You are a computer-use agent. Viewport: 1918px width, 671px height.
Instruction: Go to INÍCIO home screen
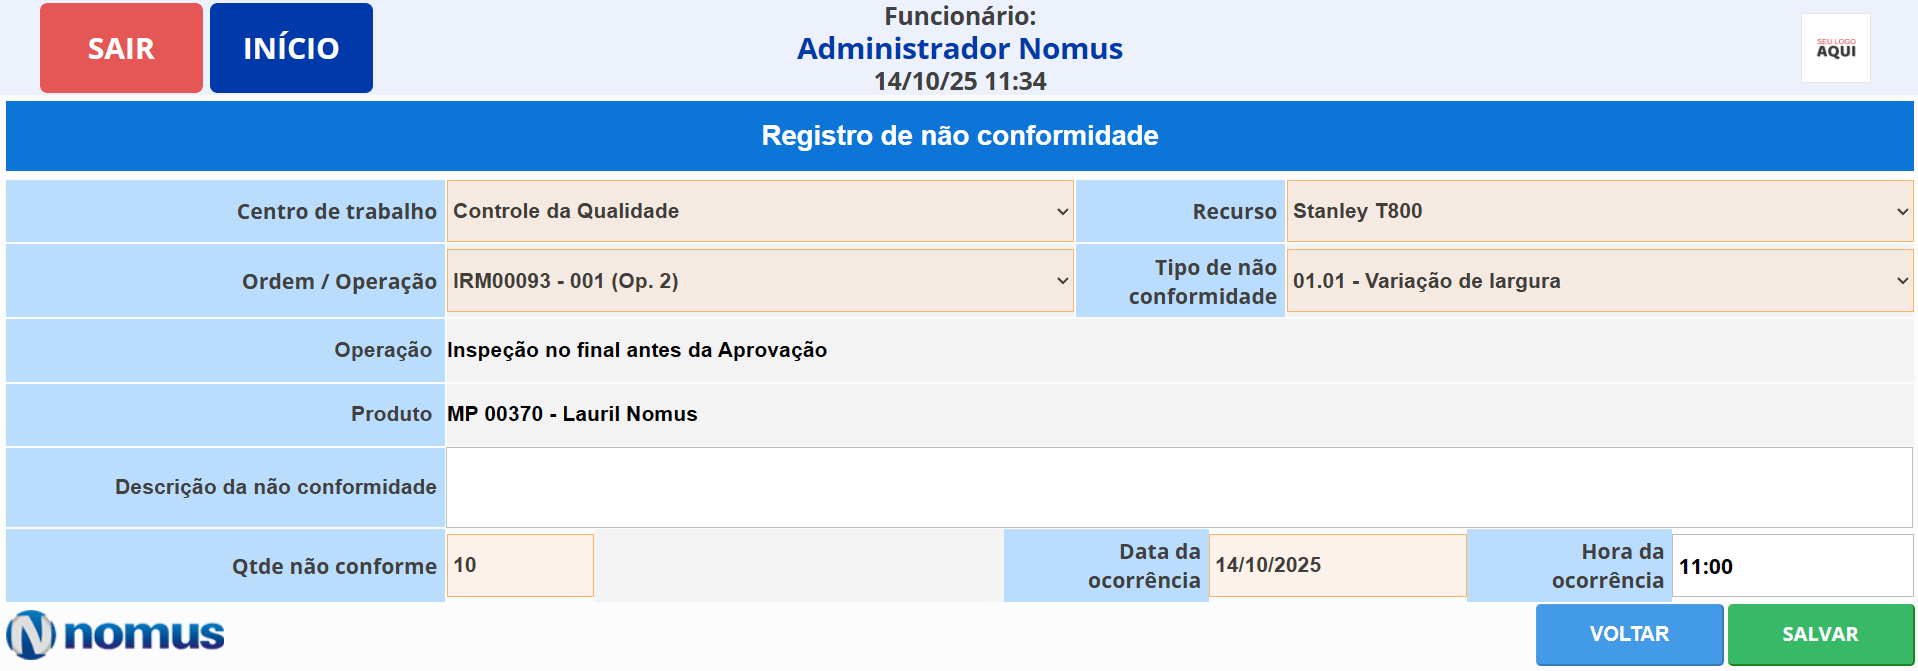291,48
